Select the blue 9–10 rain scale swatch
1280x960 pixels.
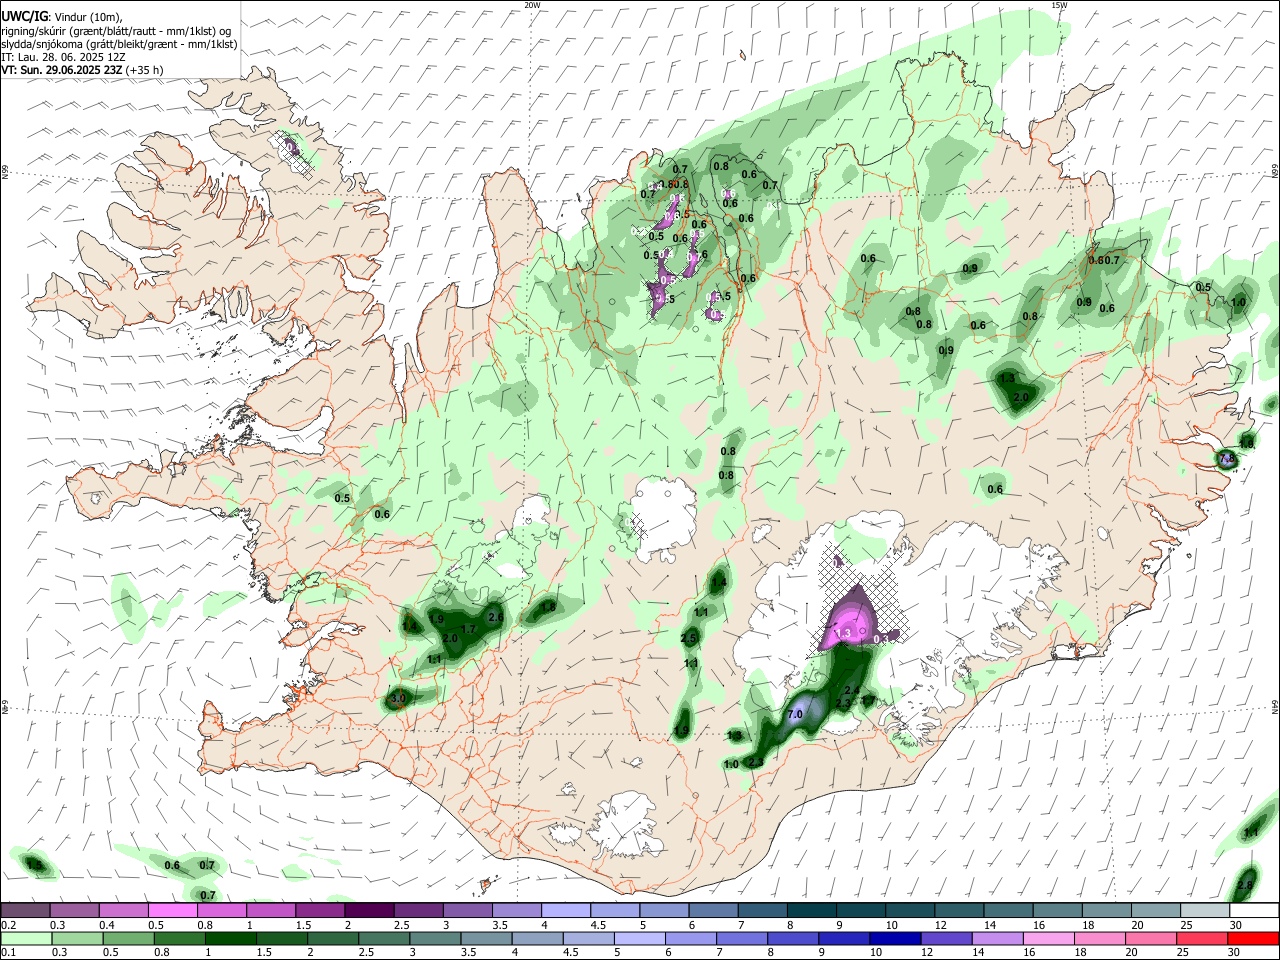(845, 938)
